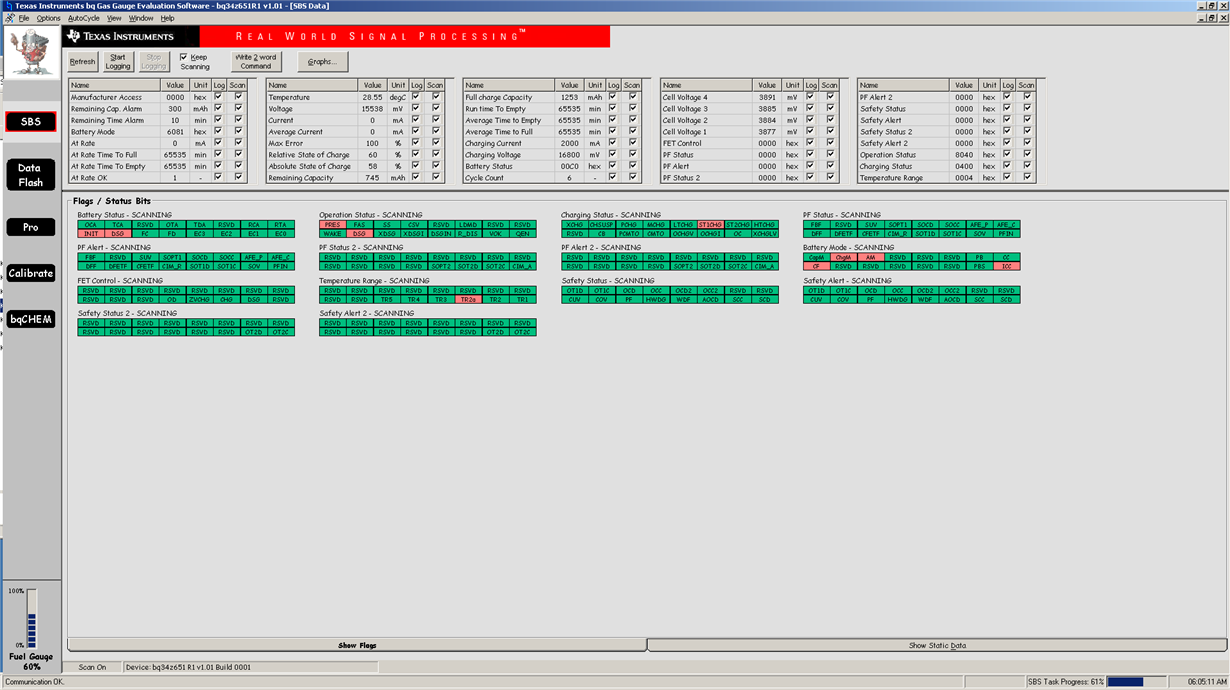Select the Show Flags tab button
The width and height of the screenshot is (1230, 690).
pos(357,645)
